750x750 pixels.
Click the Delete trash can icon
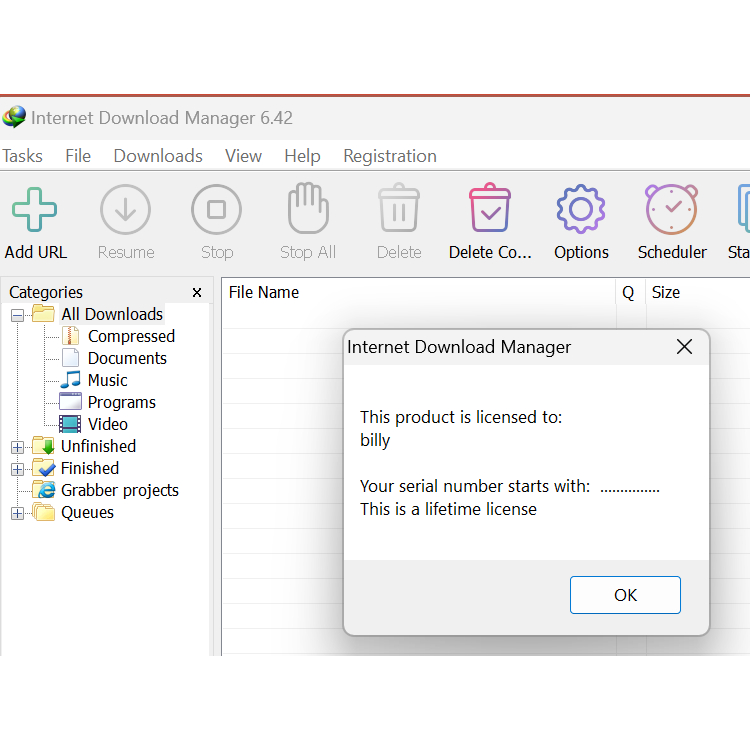(399, 209)
